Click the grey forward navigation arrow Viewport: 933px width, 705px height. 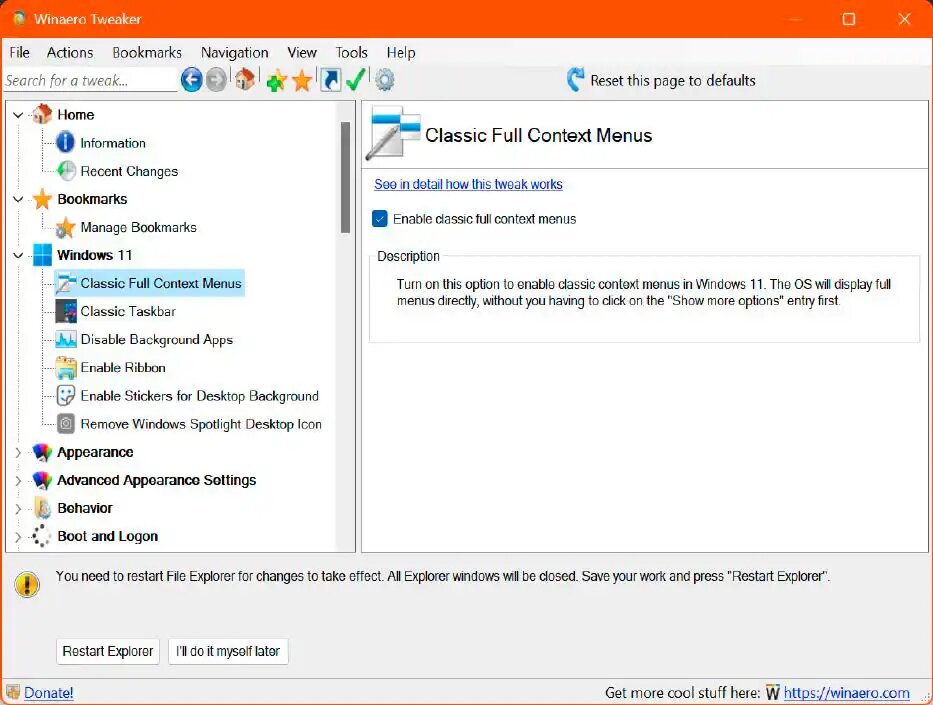[217, 80]
